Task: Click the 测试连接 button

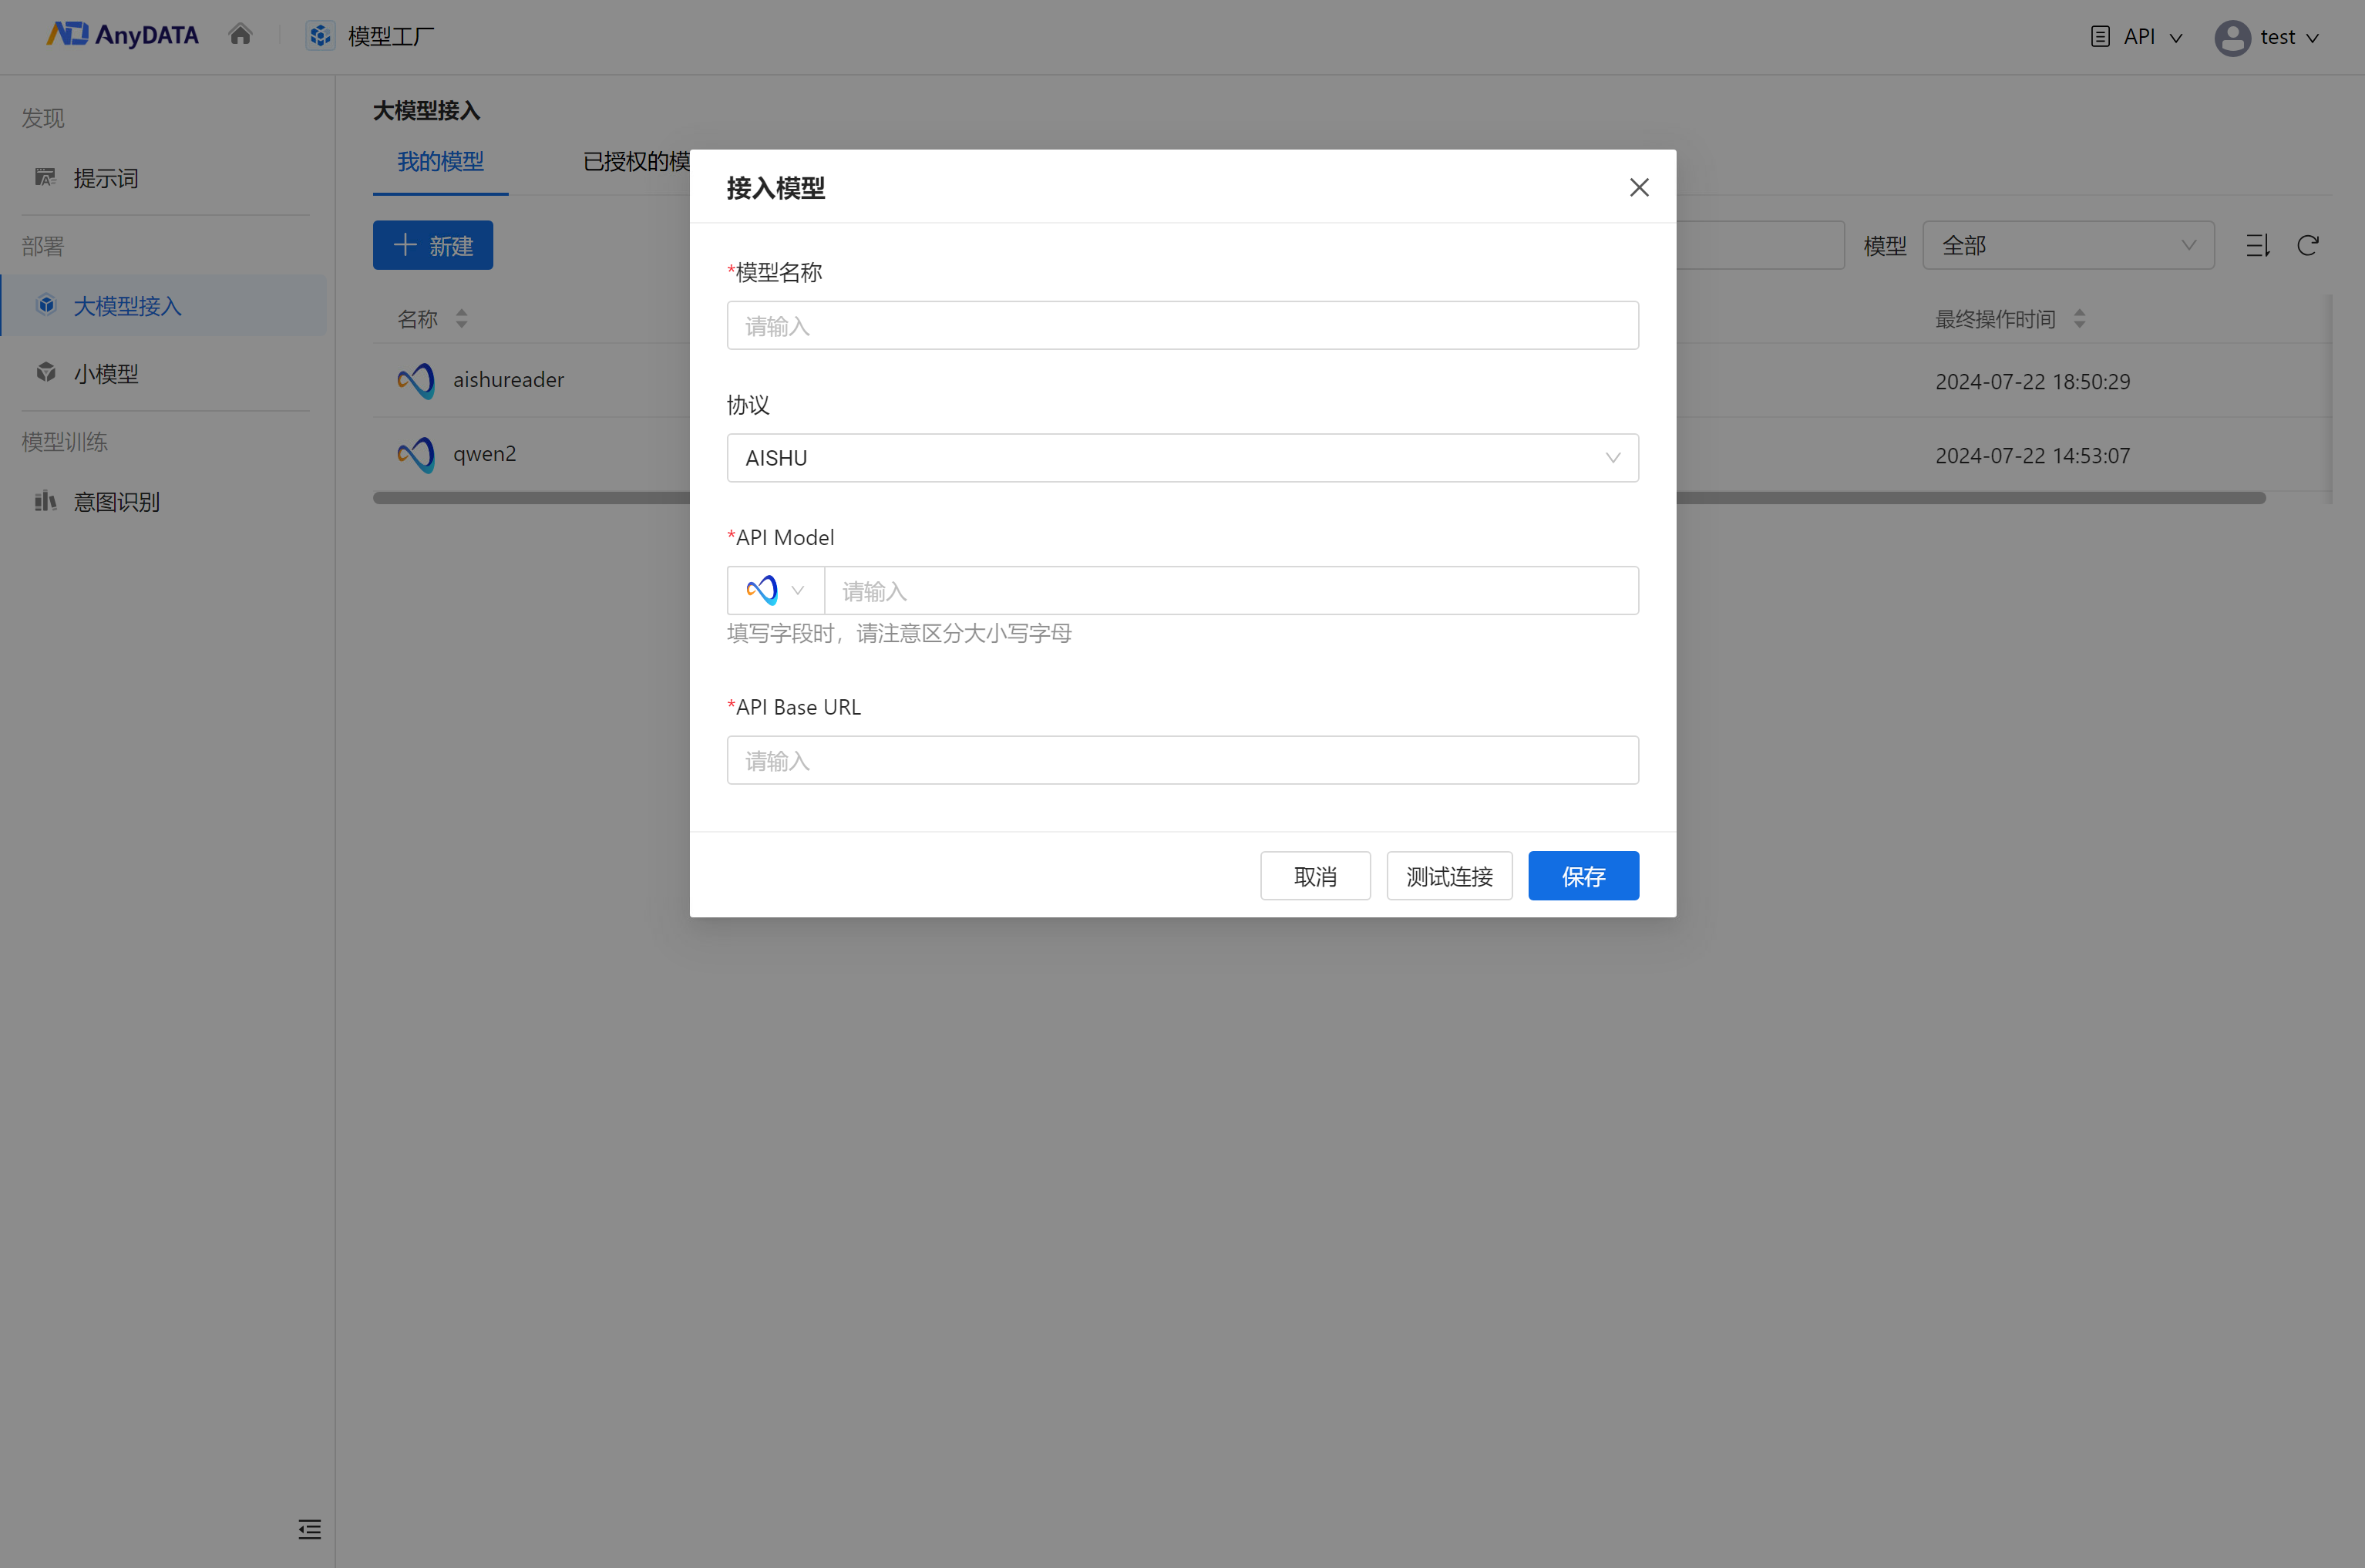Action: pos(1449,876)
